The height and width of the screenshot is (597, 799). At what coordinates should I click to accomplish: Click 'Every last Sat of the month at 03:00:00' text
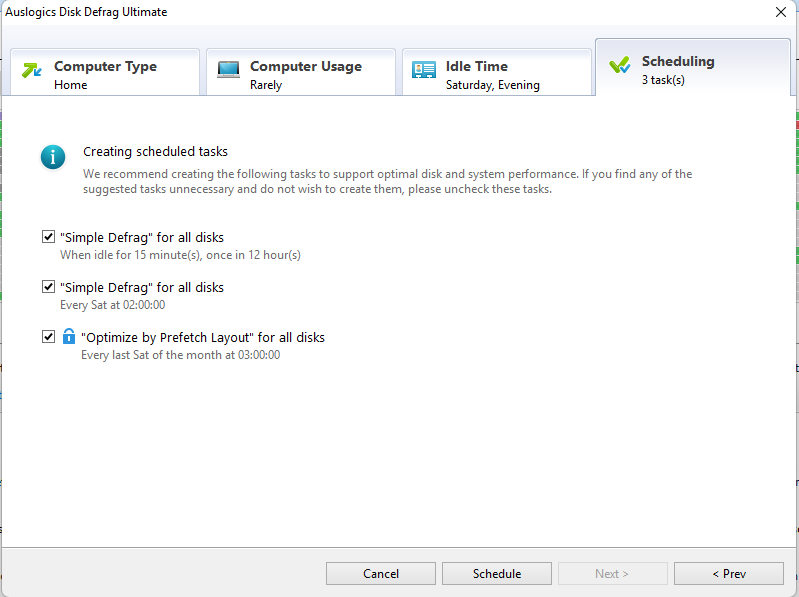tap(180, 355)
